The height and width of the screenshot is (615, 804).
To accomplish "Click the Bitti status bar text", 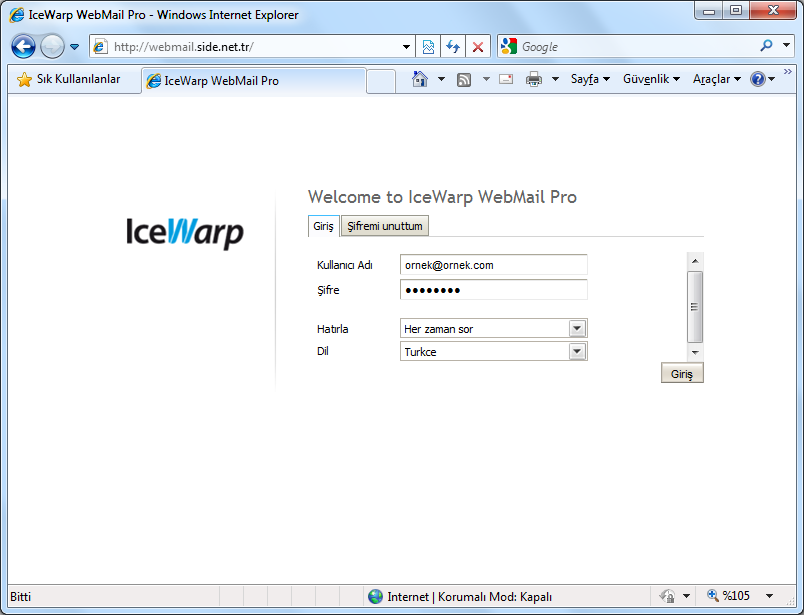I will [21, 597].
